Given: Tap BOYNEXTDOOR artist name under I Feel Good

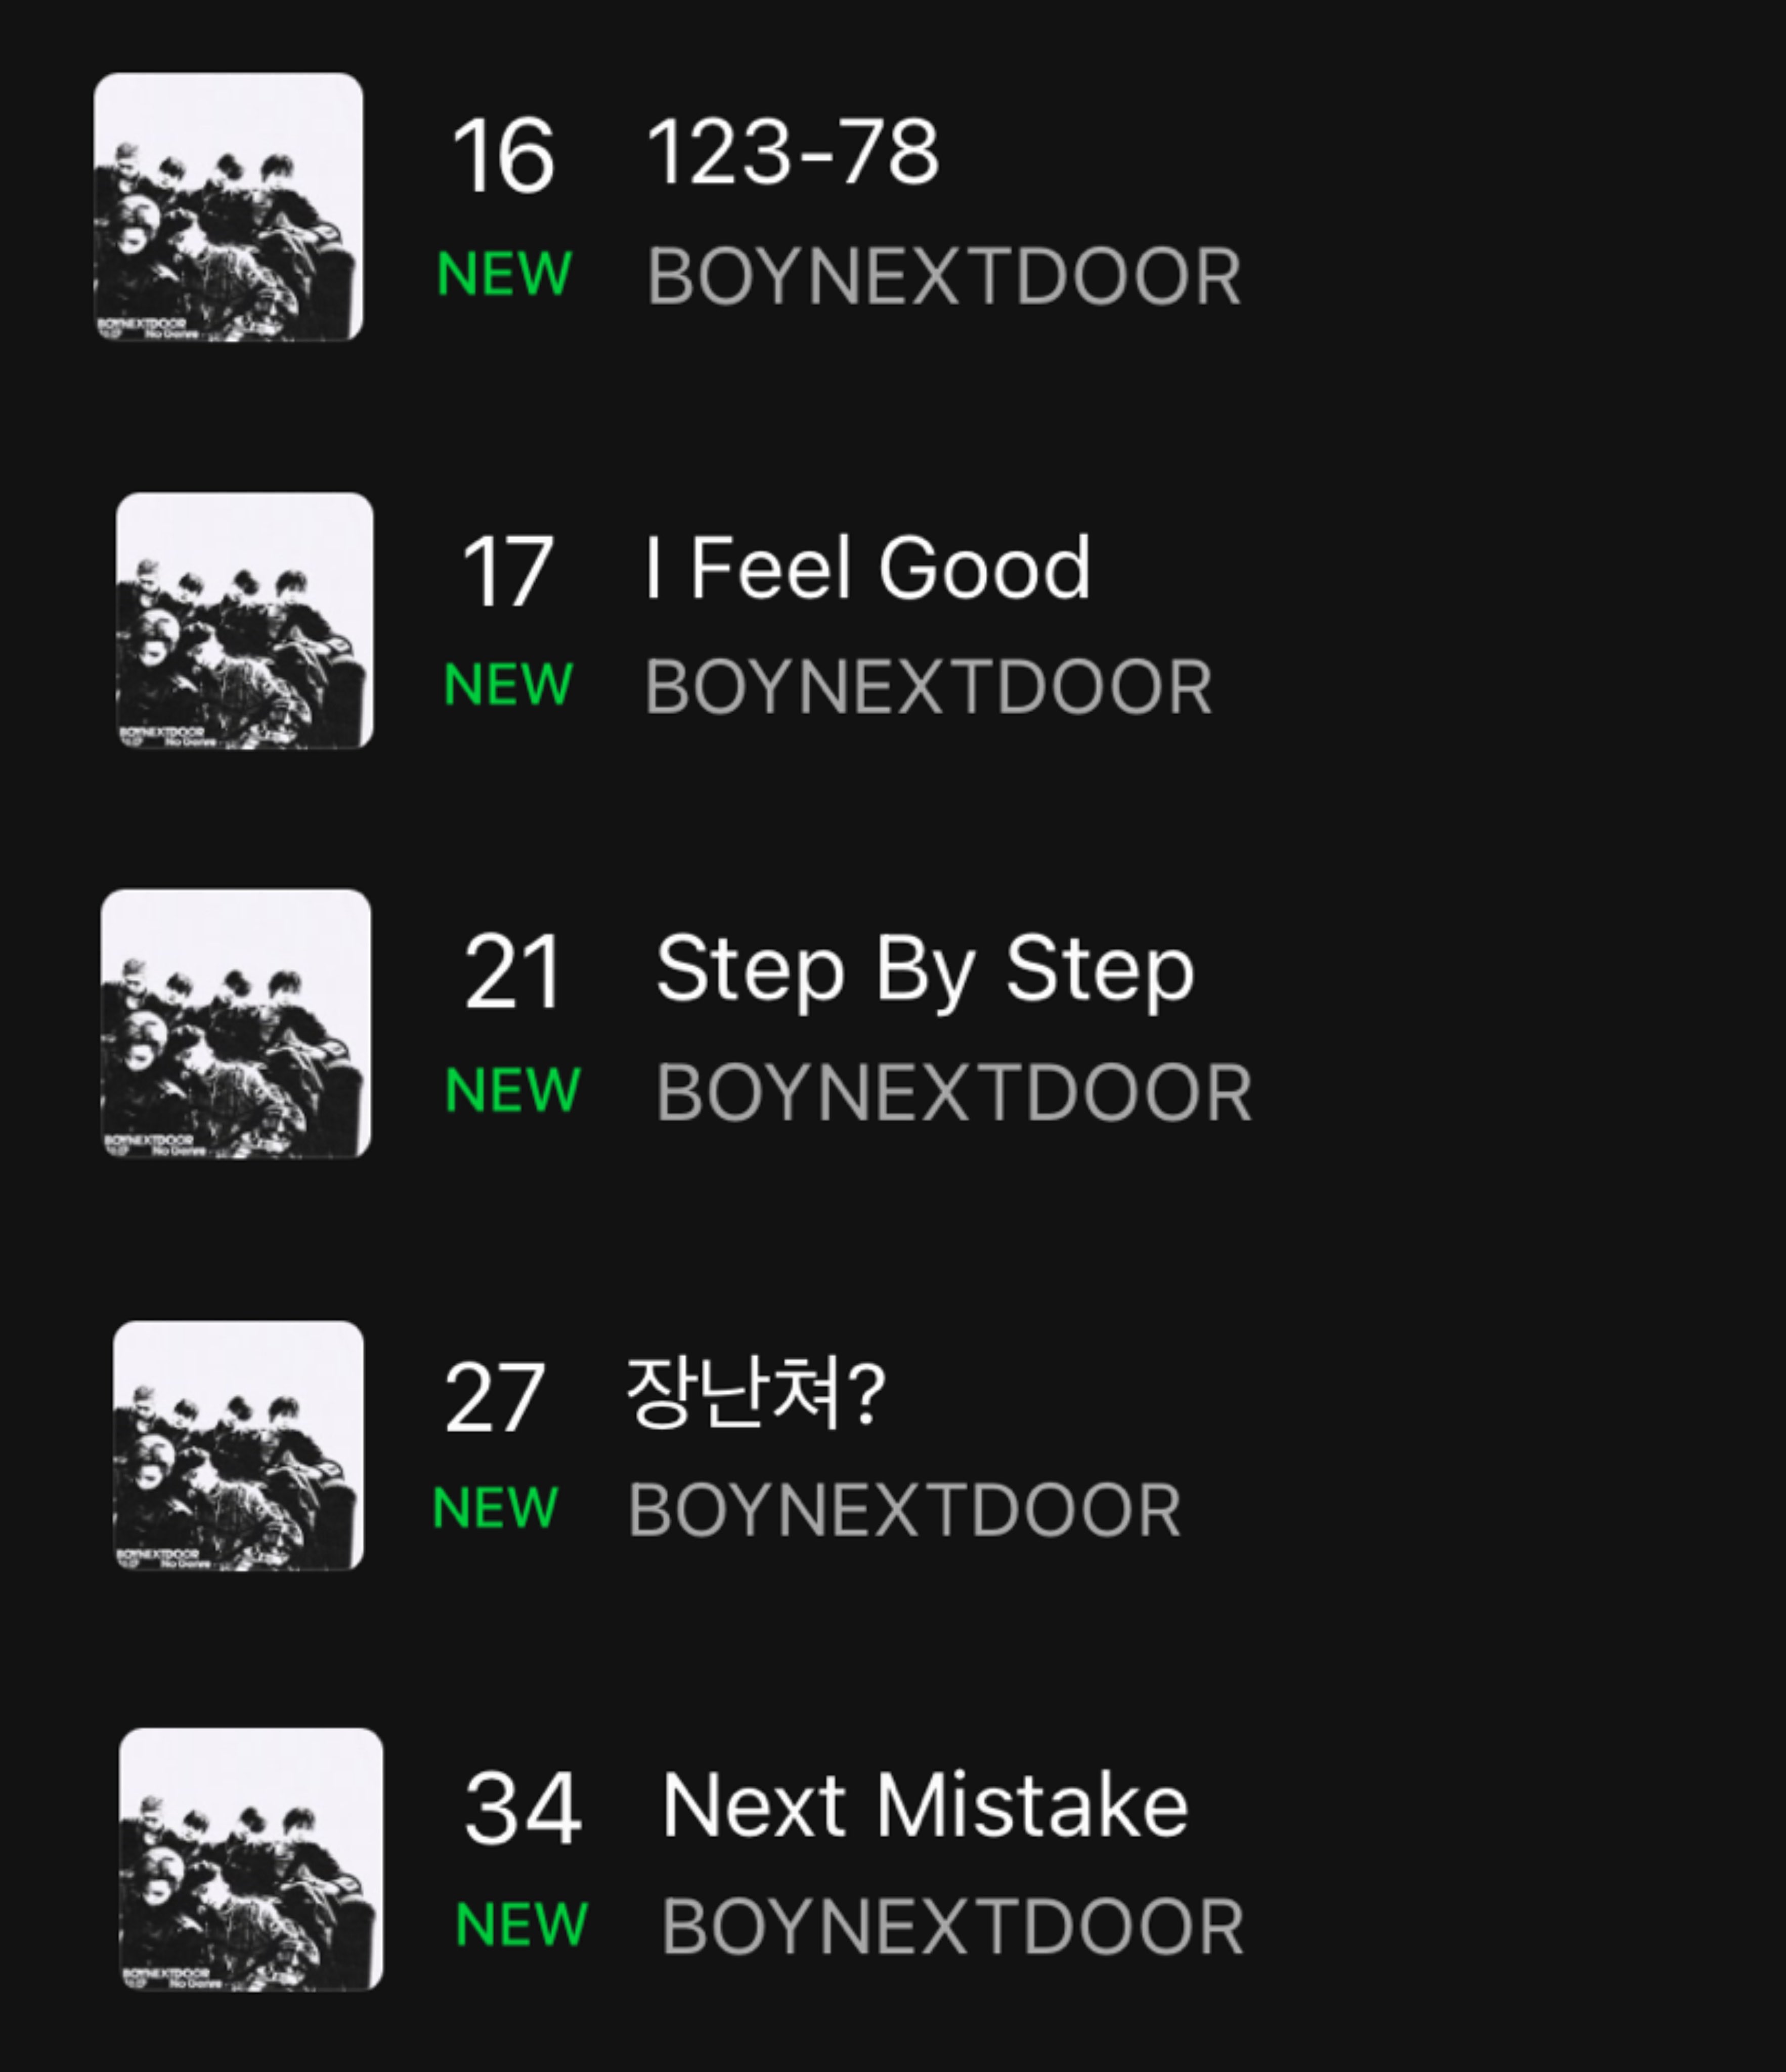Looking at the screenshot, I should tap(928, 687).
